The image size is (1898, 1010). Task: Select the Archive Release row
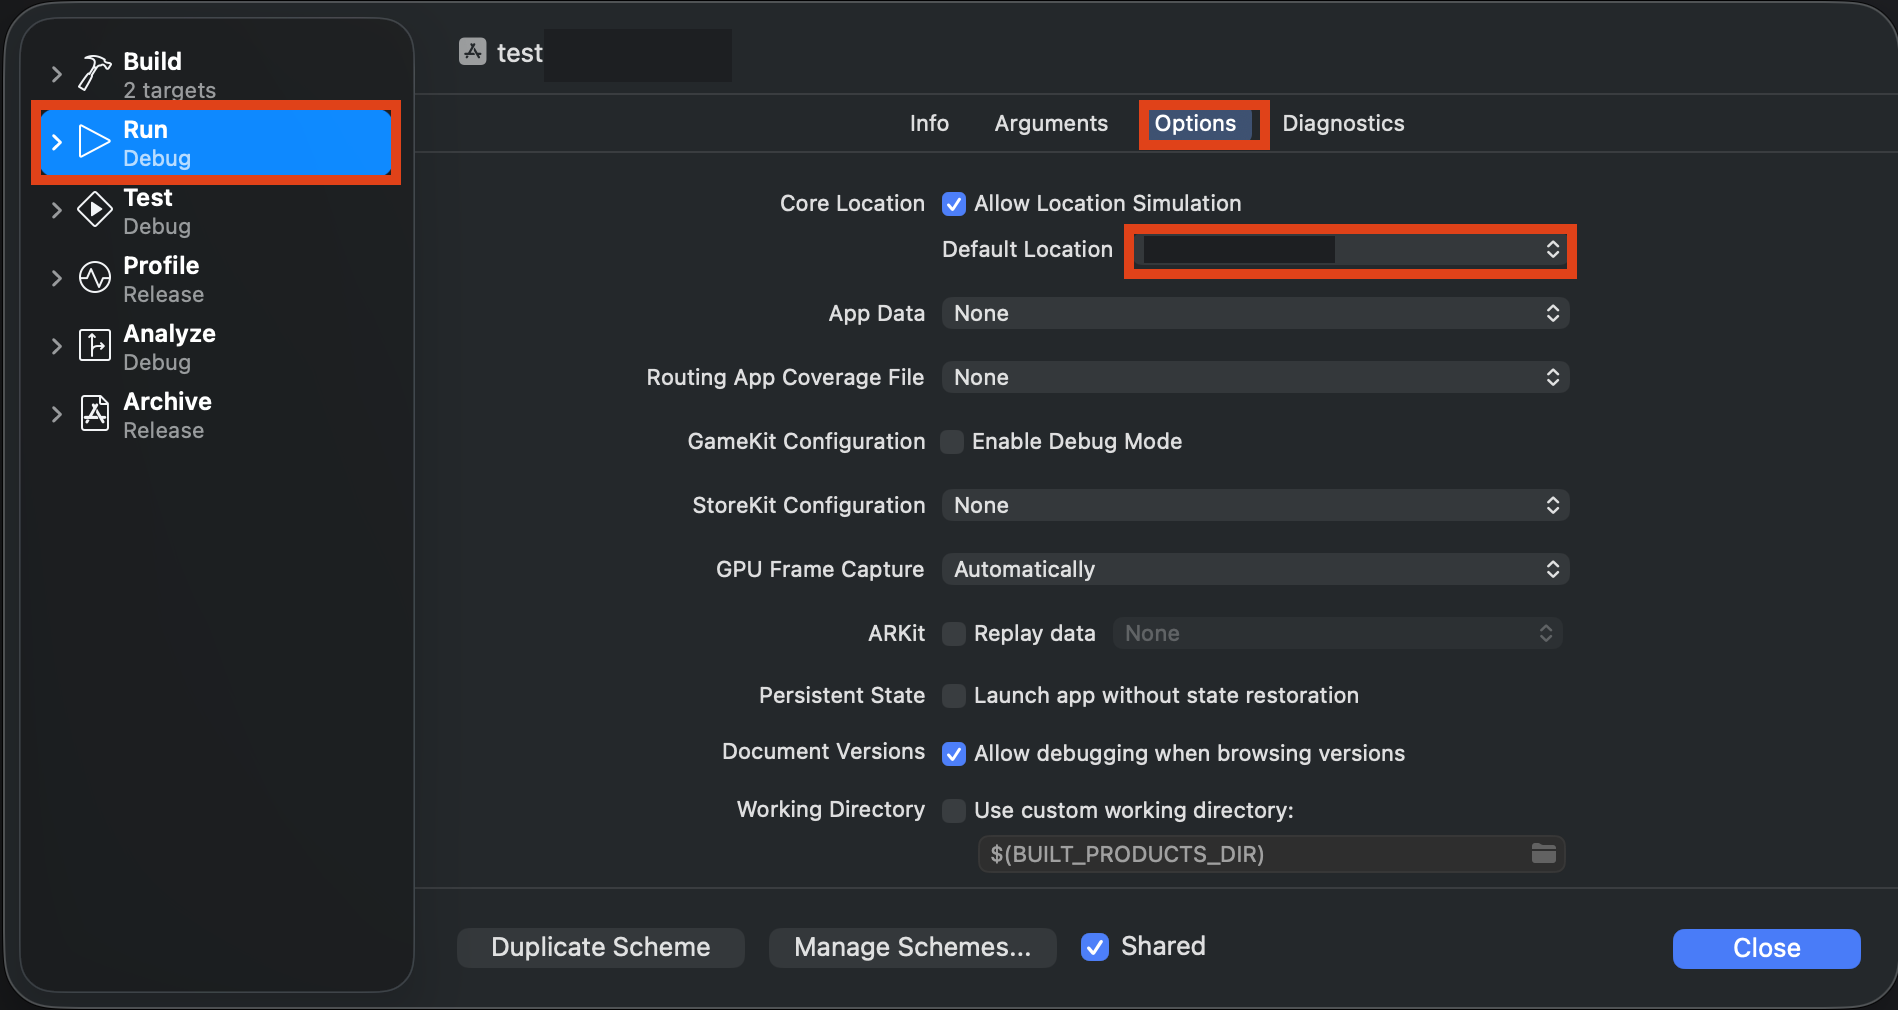coord(216,414)
